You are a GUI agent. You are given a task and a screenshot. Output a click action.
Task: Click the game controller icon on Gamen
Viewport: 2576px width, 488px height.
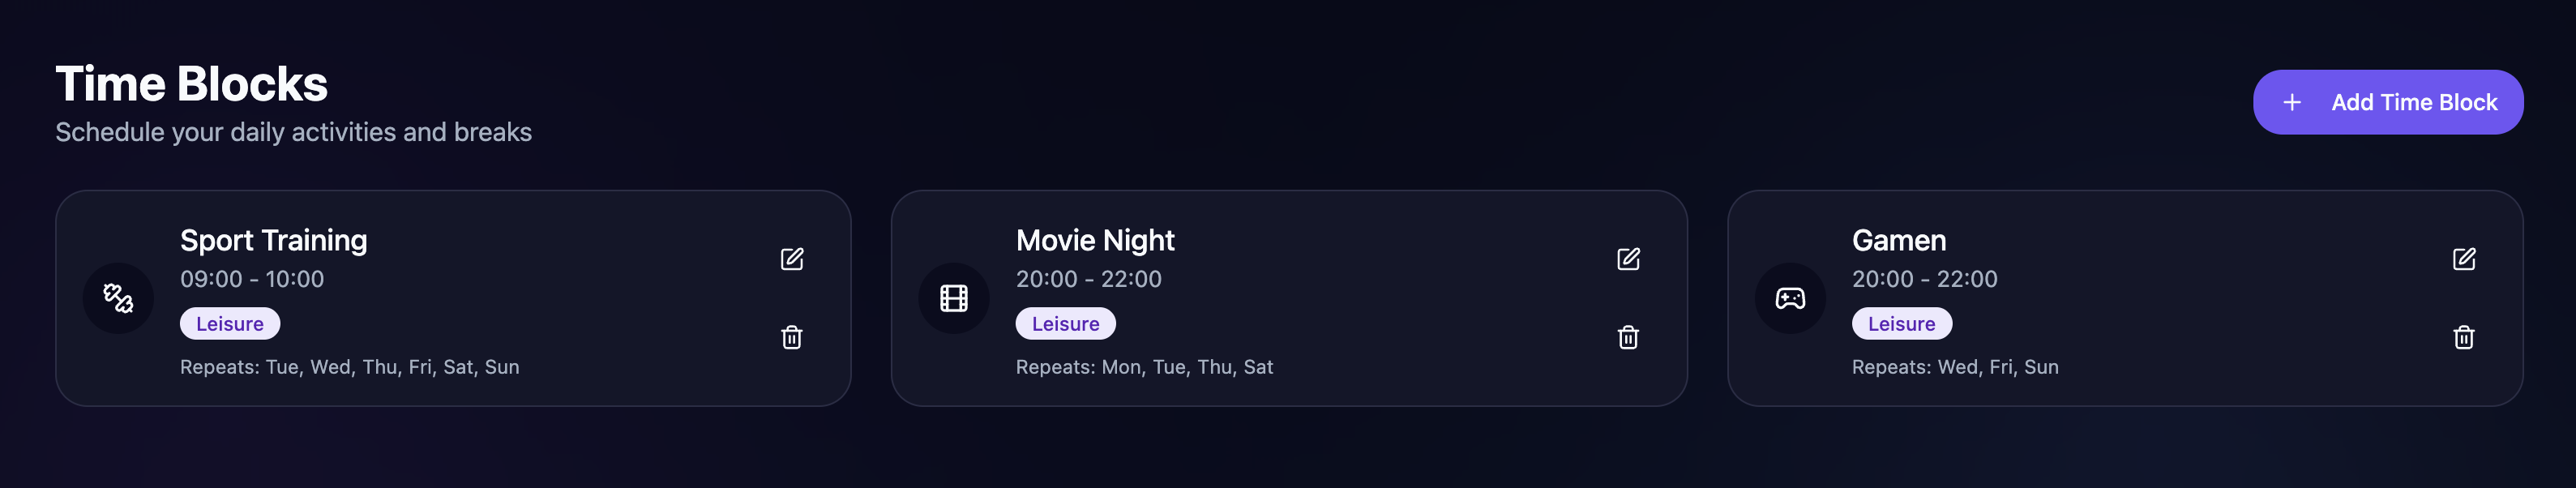[1790, 298]
